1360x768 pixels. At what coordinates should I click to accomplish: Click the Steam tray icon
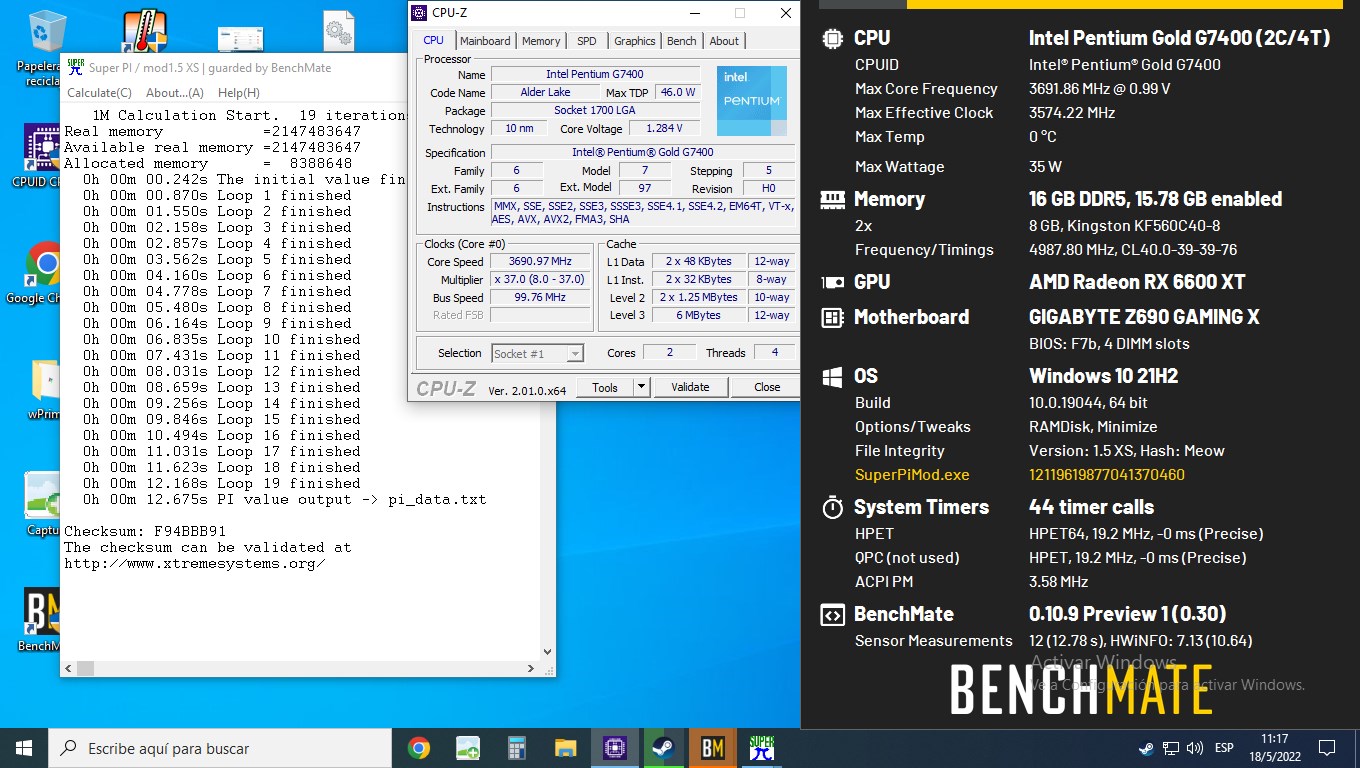coord(1146,748)
